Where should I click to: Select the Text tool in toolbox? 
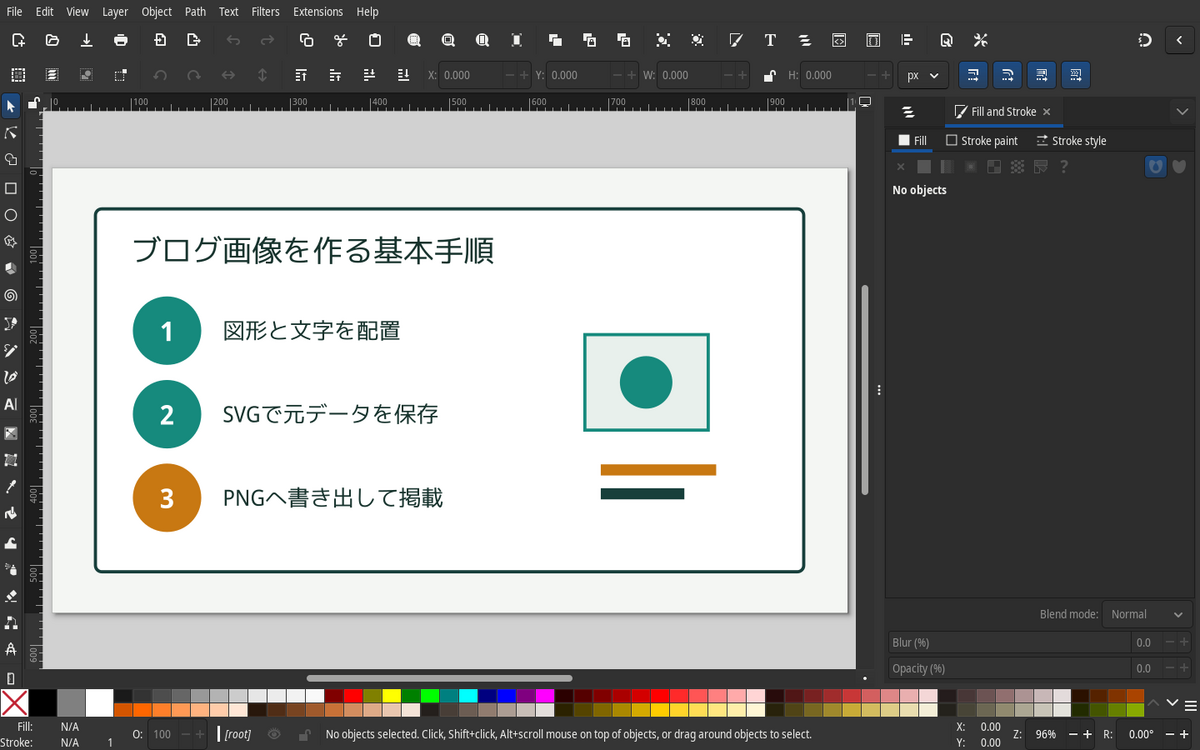11,405
